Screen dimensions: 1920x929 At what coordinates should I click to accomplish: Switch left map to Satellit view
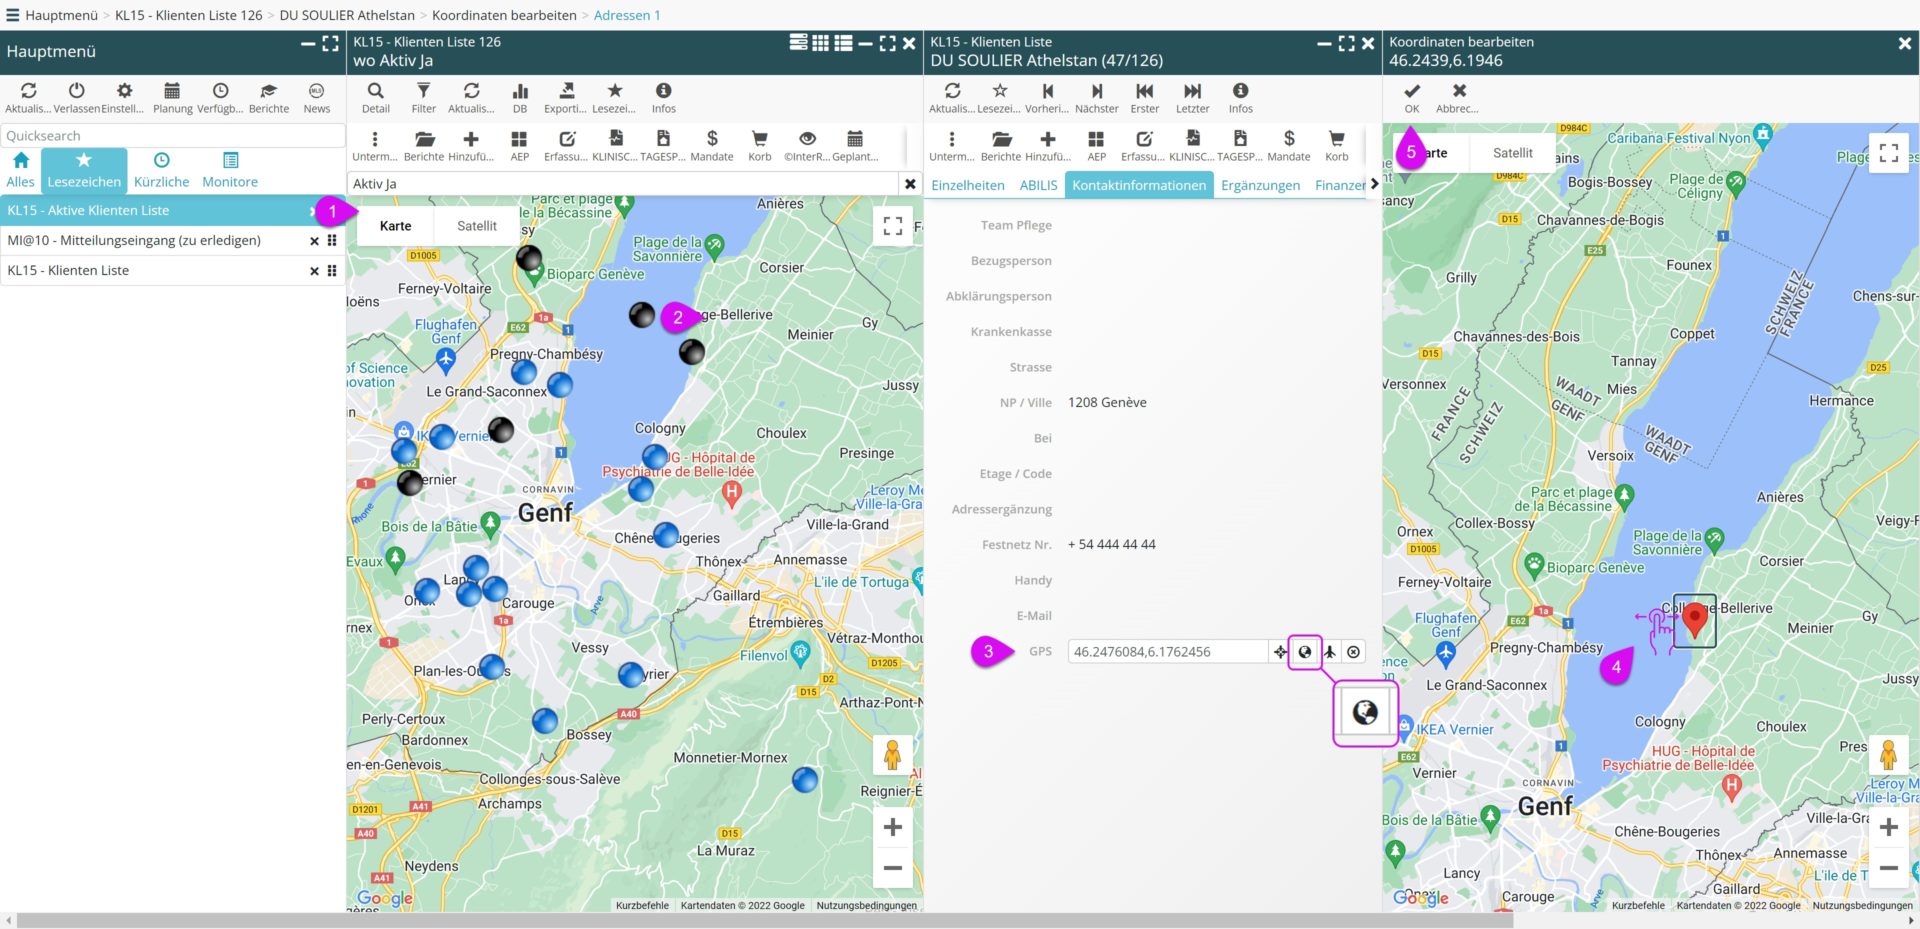tap(477, 226)
